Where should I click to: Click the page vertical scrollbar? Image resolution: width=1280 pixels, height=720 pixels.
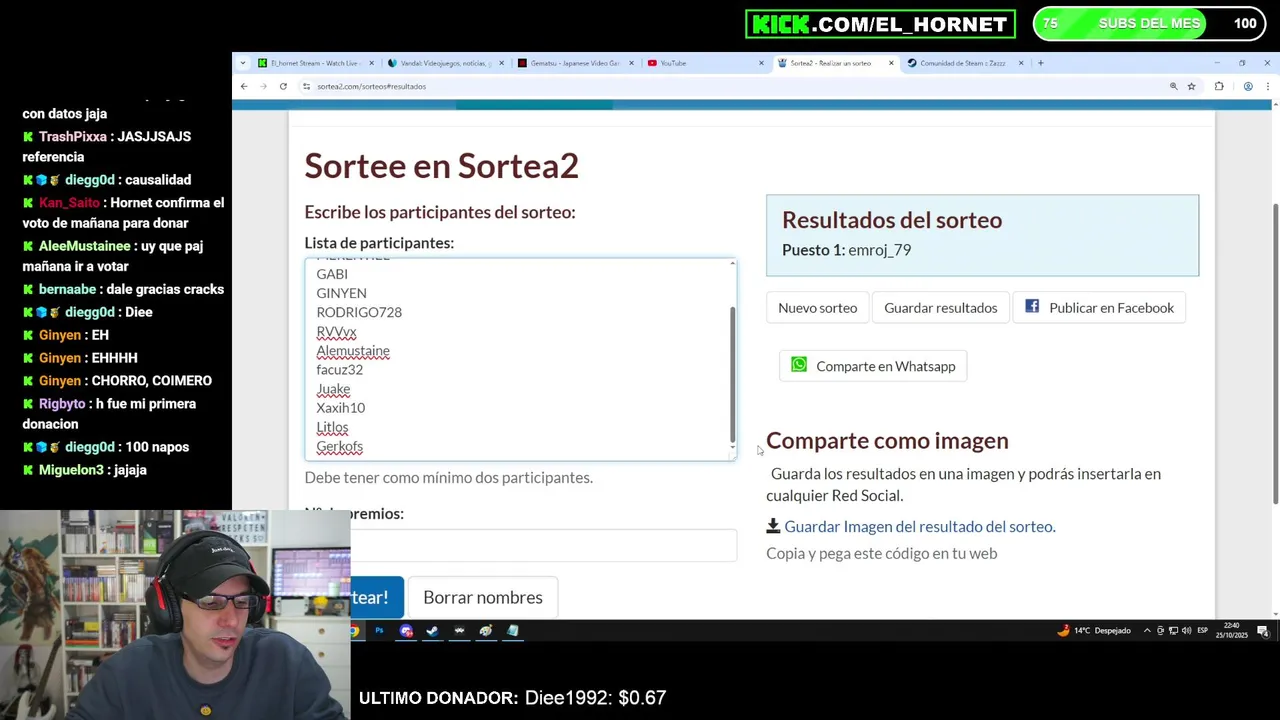pyautogui.click(x=1274, y=353)
